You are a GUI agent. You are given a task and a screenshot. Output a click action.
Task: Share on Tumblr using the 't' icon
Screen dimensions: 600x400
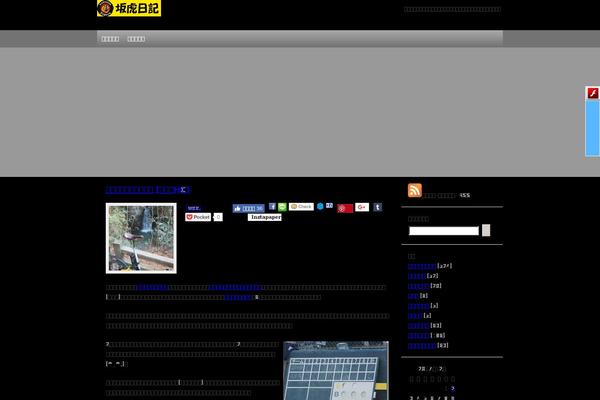pyautogui.click(x=377, y=207)
